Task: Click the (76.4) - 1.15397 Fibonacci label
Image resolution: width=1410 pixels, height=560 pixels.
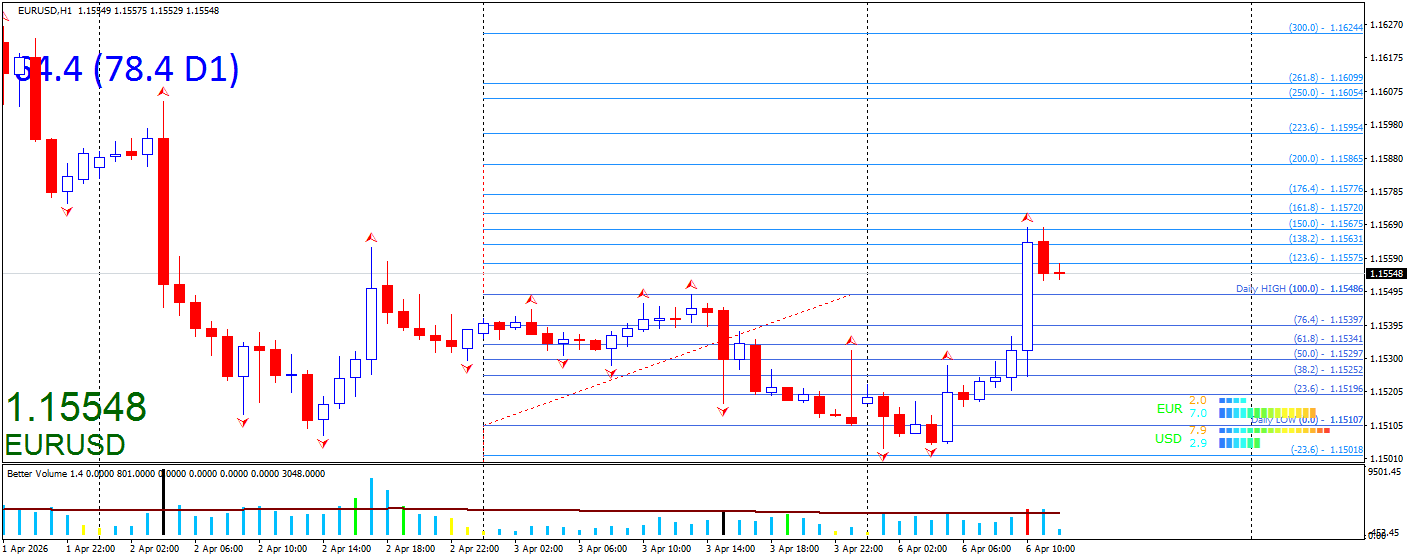Action: point(1329,320)
